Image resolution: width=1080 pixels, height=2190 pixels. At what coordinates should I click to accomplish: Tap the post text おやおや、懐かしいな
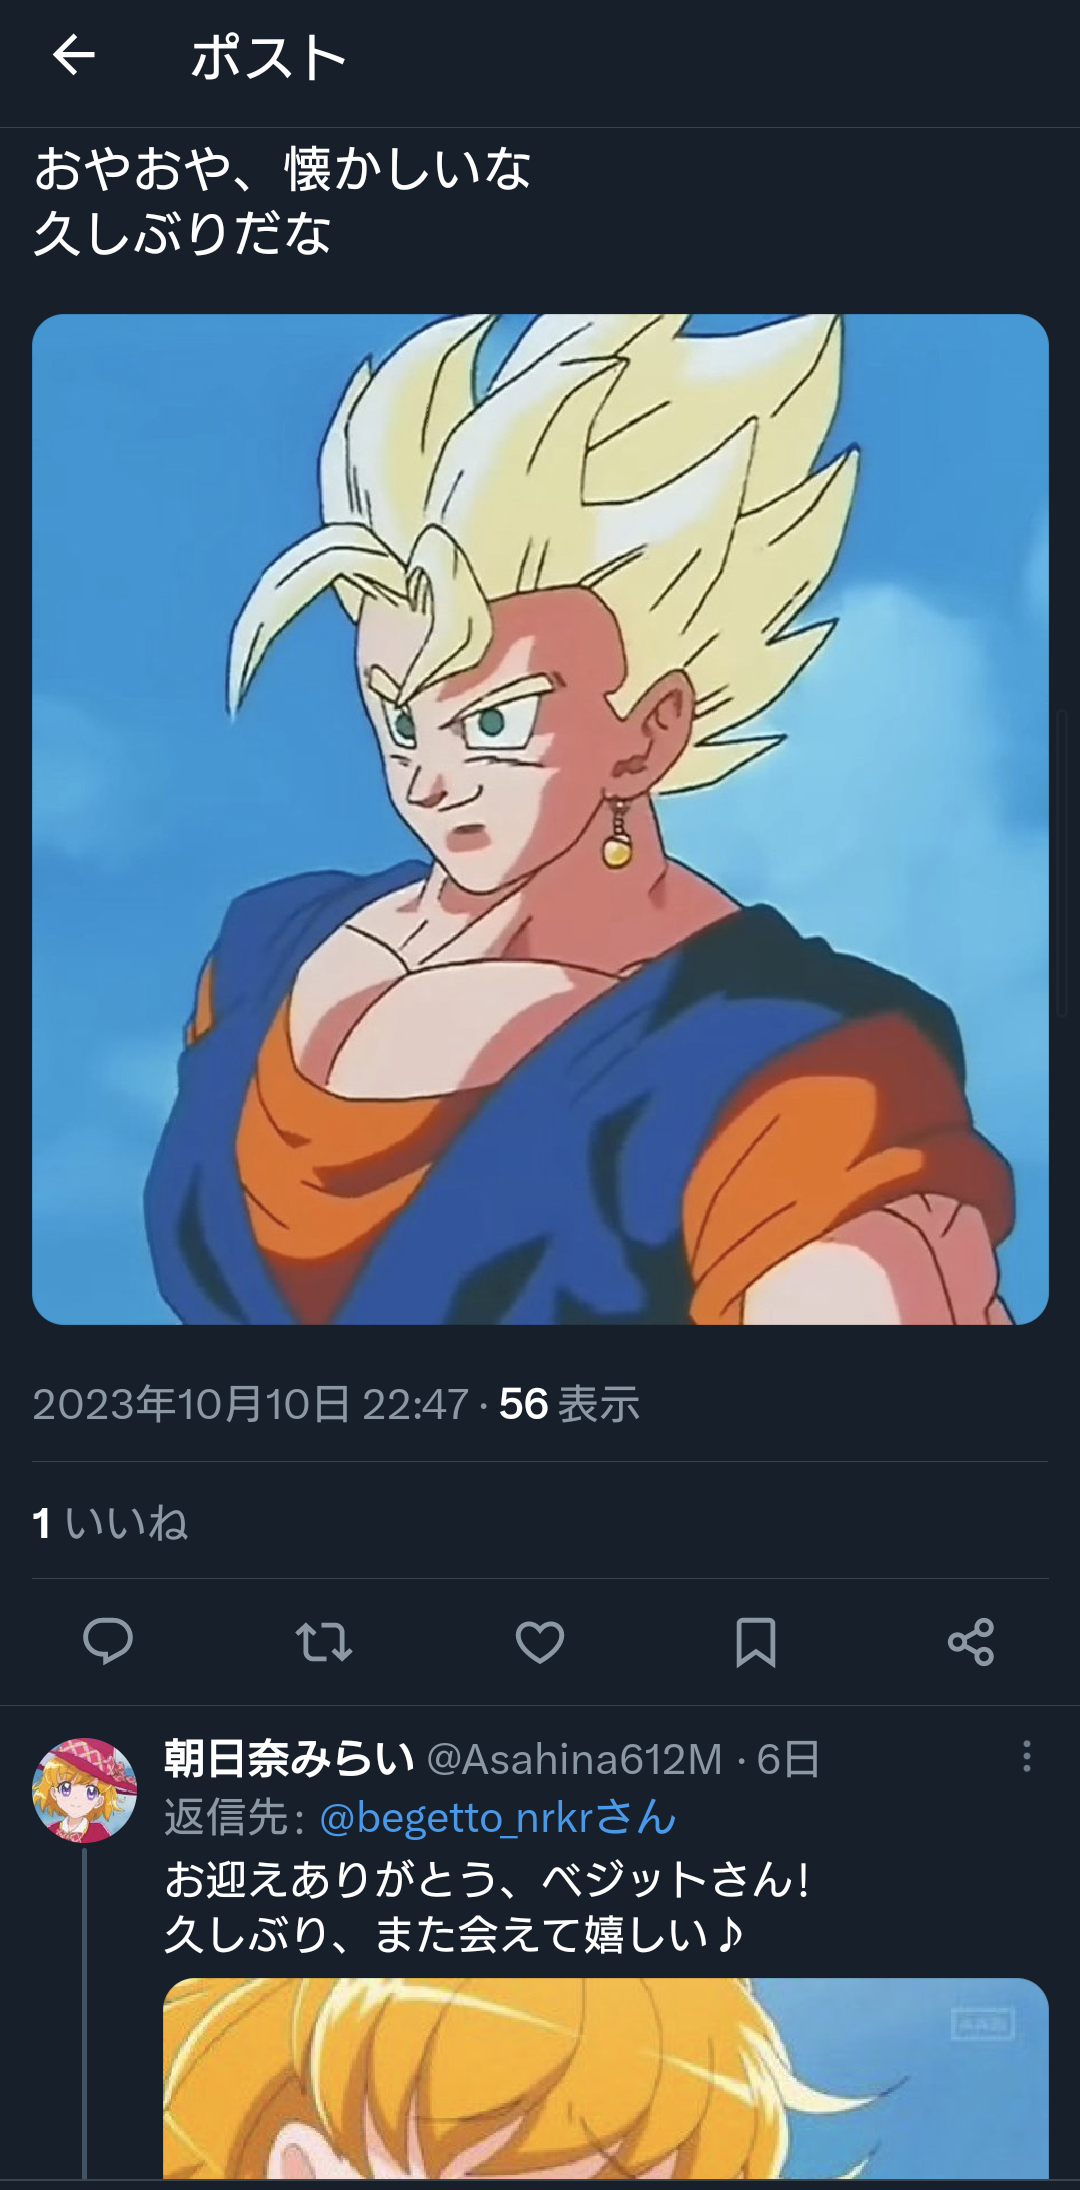(283, 168)
